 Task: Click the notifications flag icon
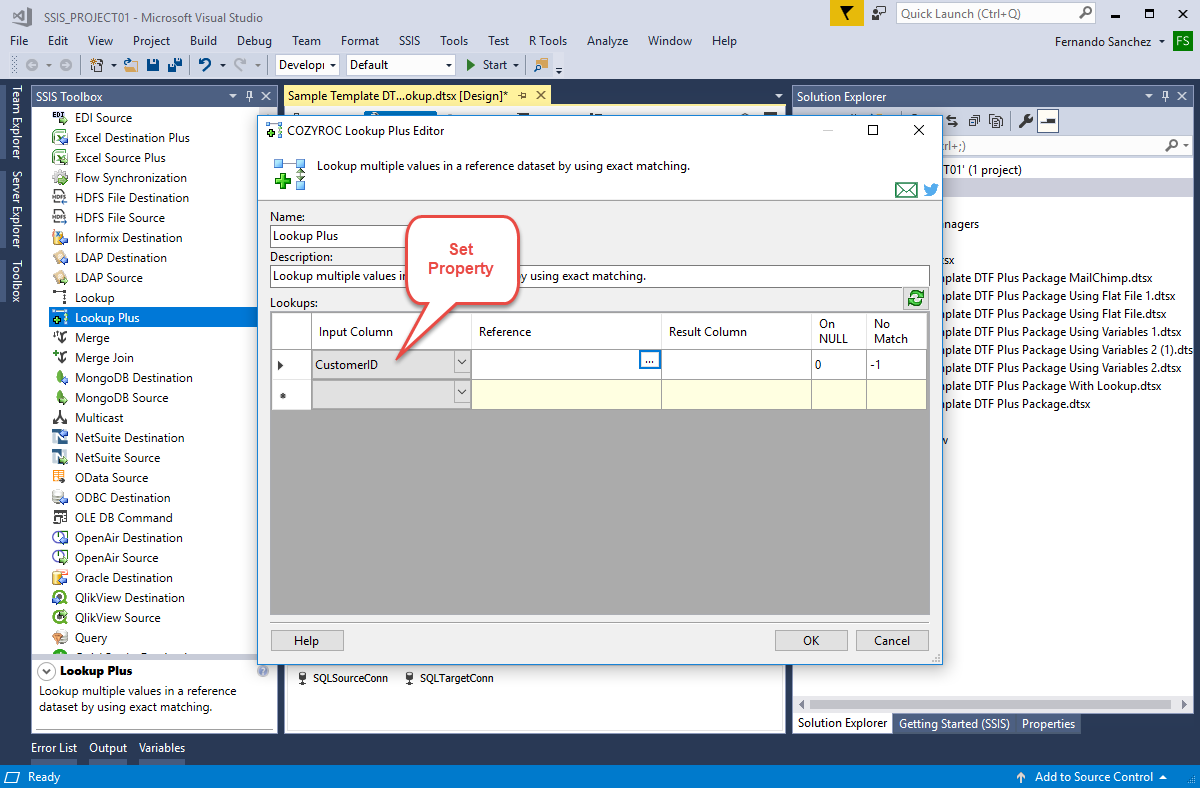(846, 13)
